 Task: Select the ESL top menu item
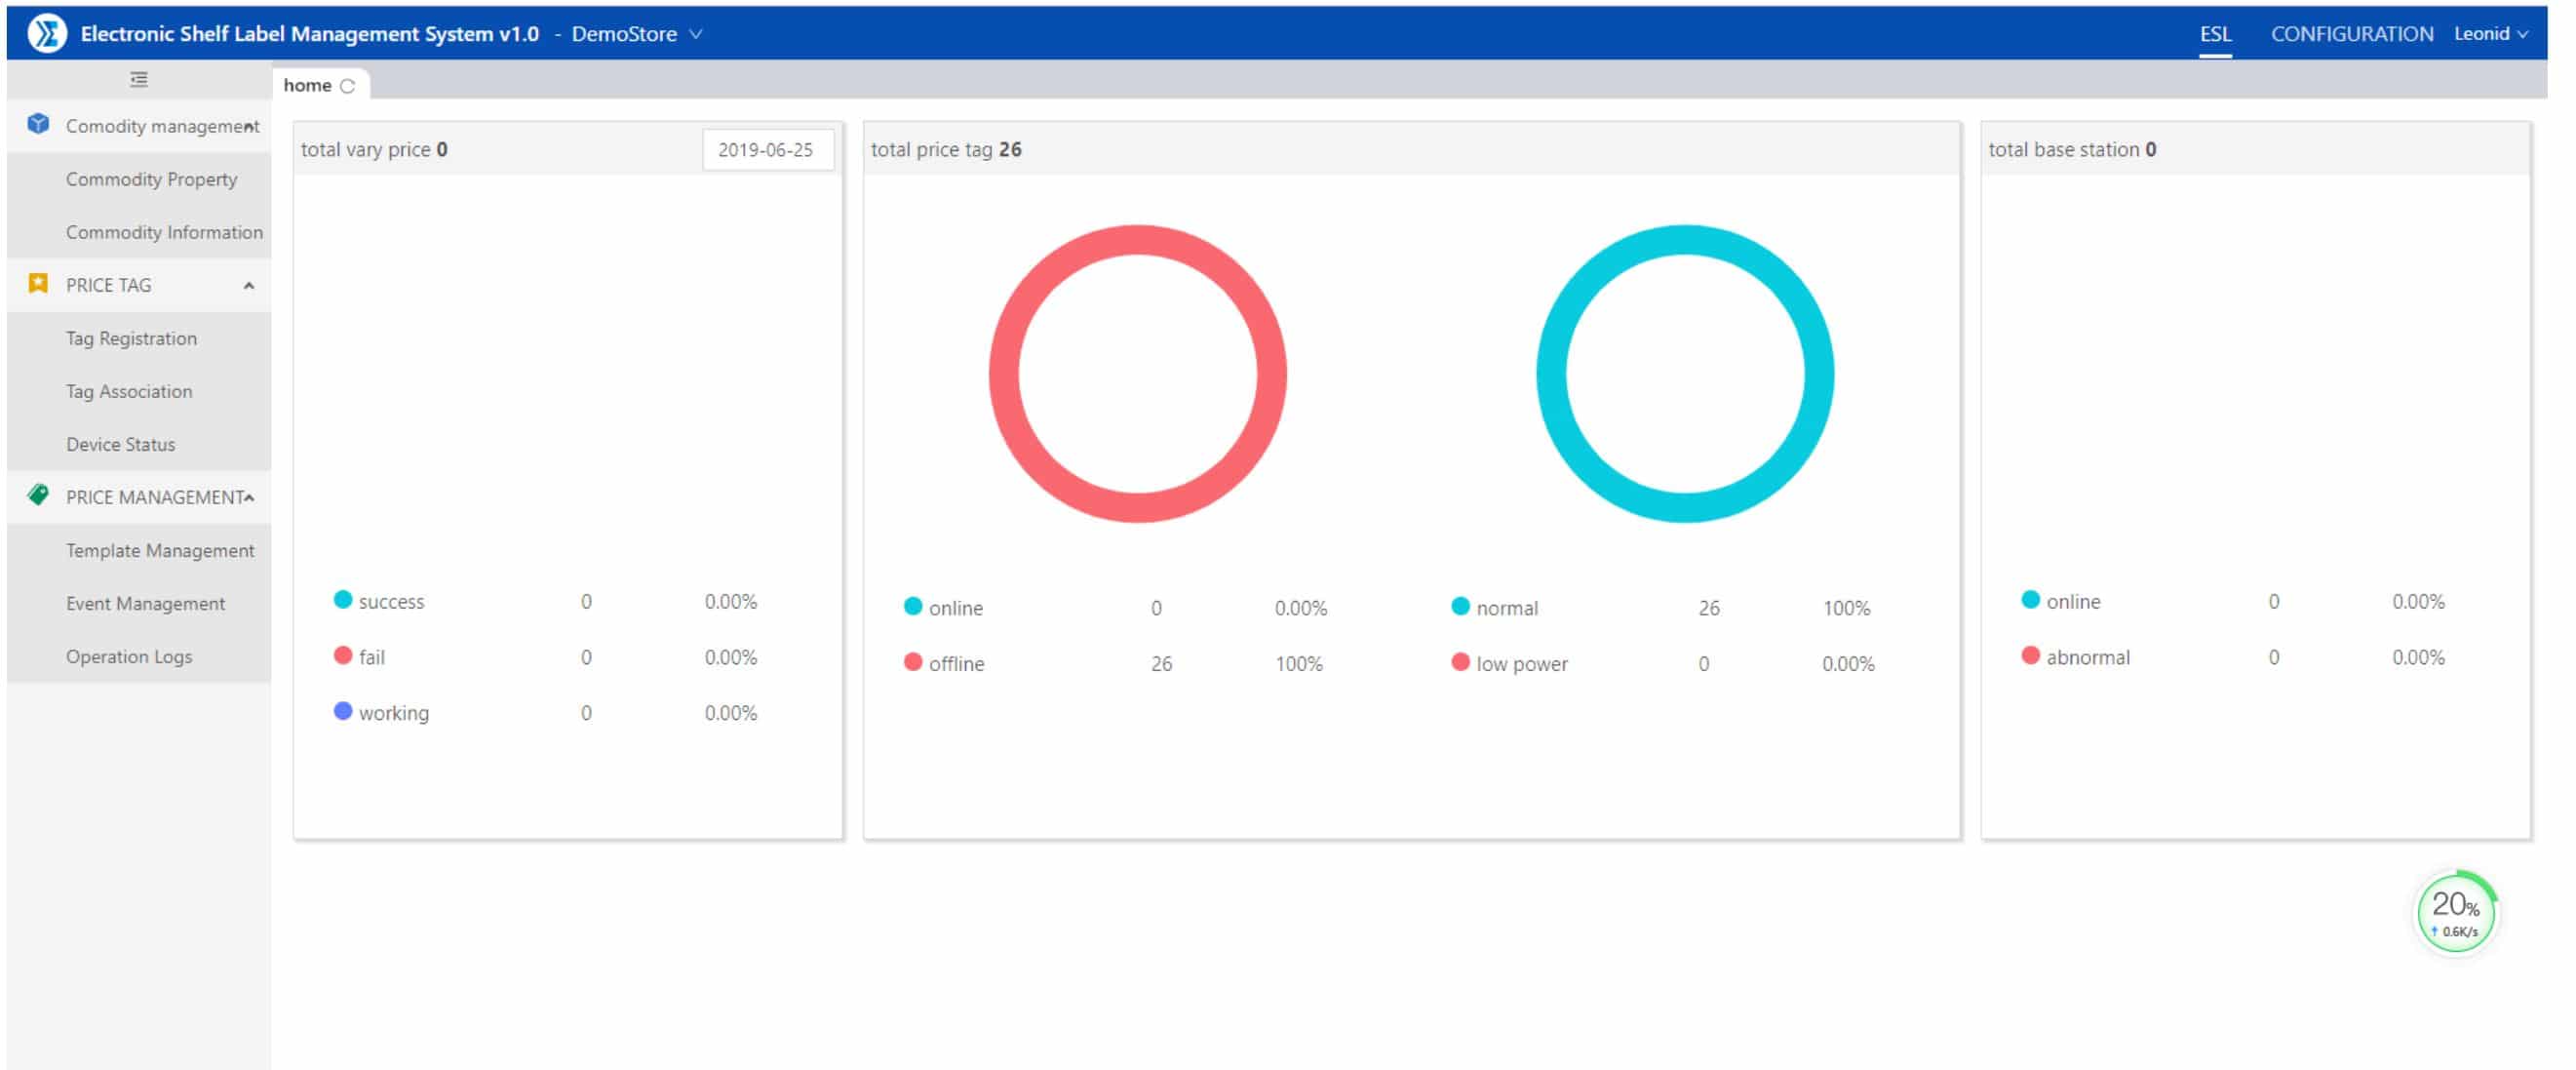click(x=2215, y=34)
